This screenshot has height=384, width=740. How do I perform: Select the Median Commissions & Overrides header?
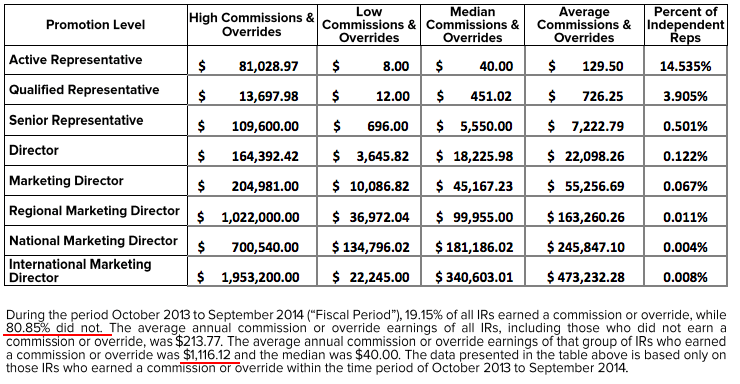click(472, 25)
